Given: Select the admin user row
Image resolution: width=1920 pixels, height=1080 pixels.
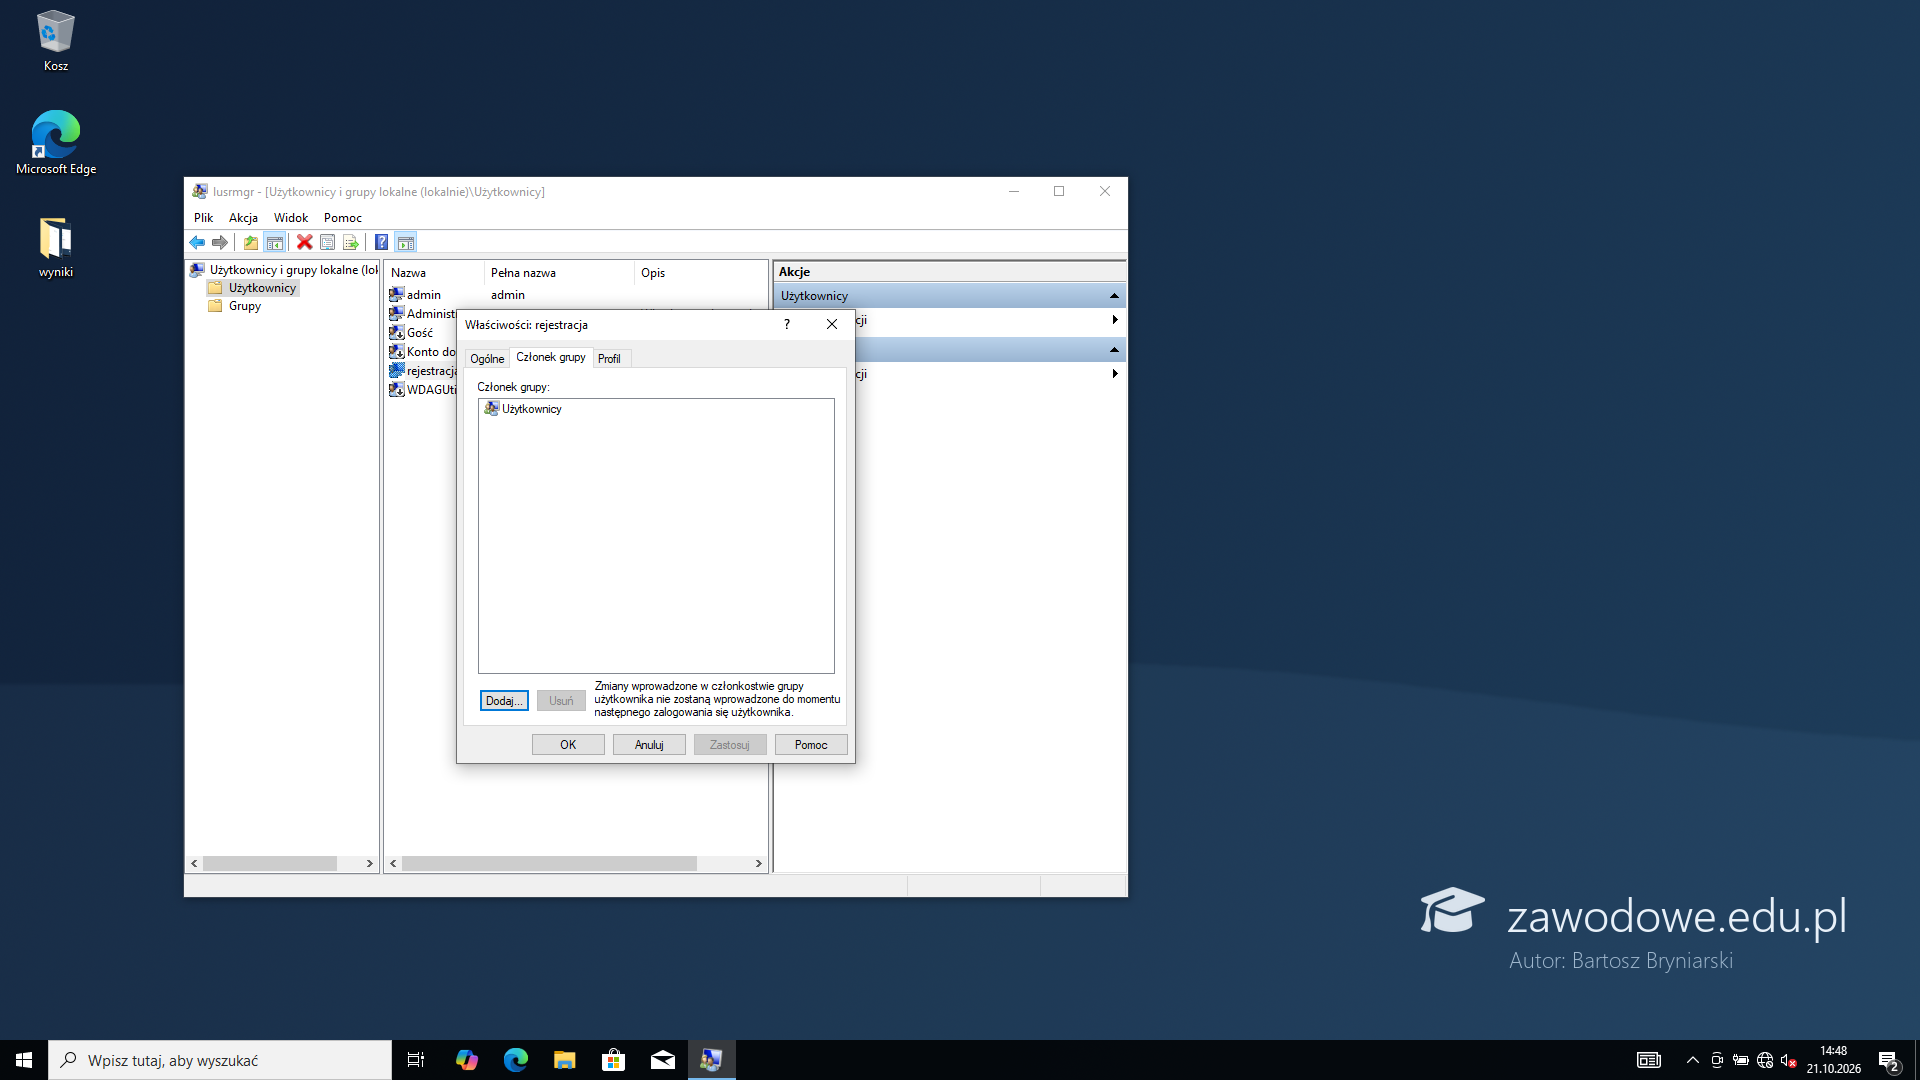Looking at the screenshot, I should point(575,295).
